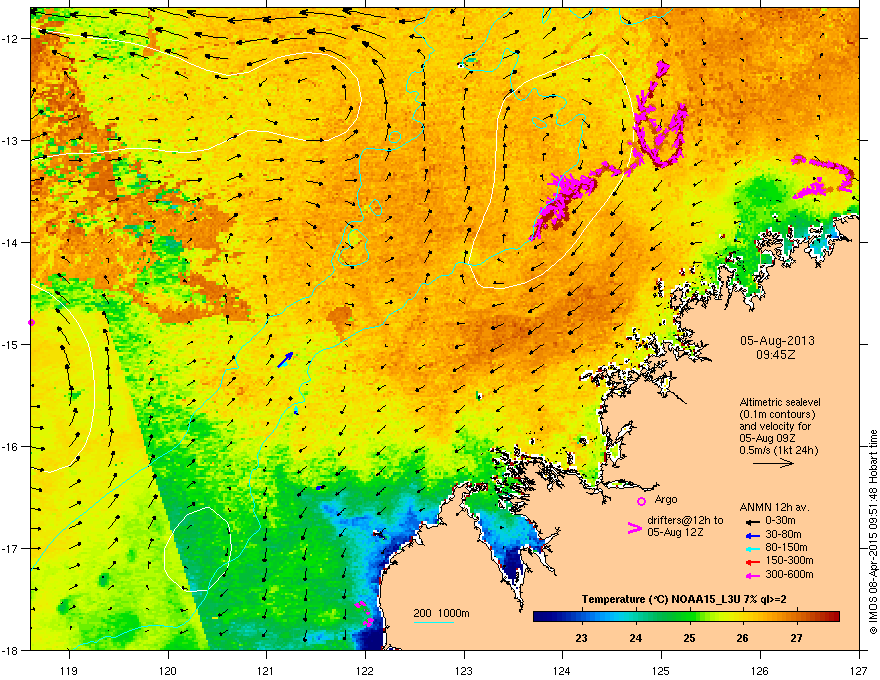This screenshot has width=880, height=680.
Task: Click the longitude axis label '119'
Action: (69, 670)
